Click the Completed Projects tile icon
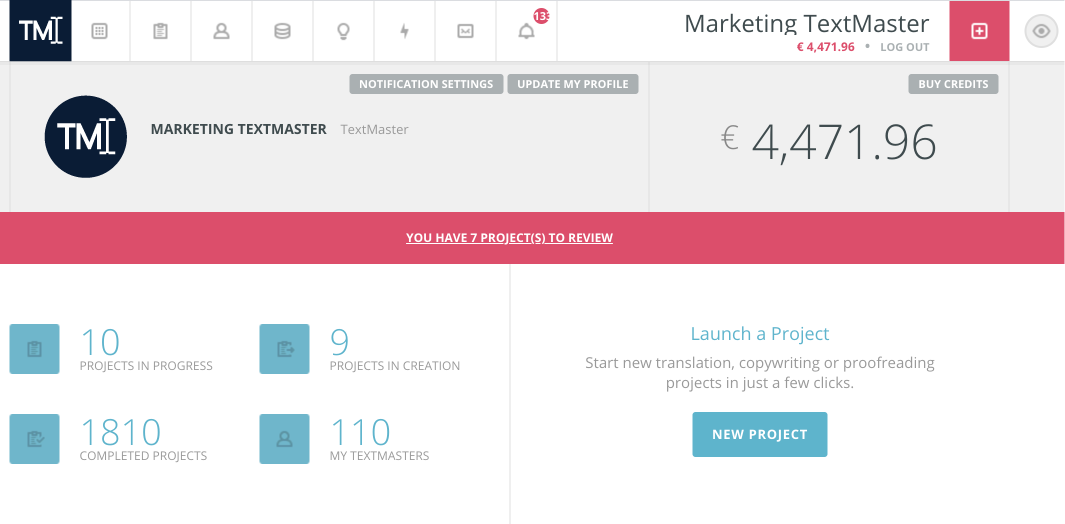This screenshot has width=1065, height=524. point(35,439)
